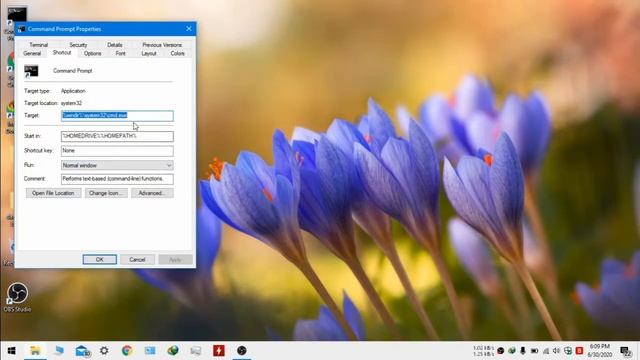Viewport: 640px width, 360px height.
Task: Click the volume speaker icon in the tray
Action: (556, 351)
